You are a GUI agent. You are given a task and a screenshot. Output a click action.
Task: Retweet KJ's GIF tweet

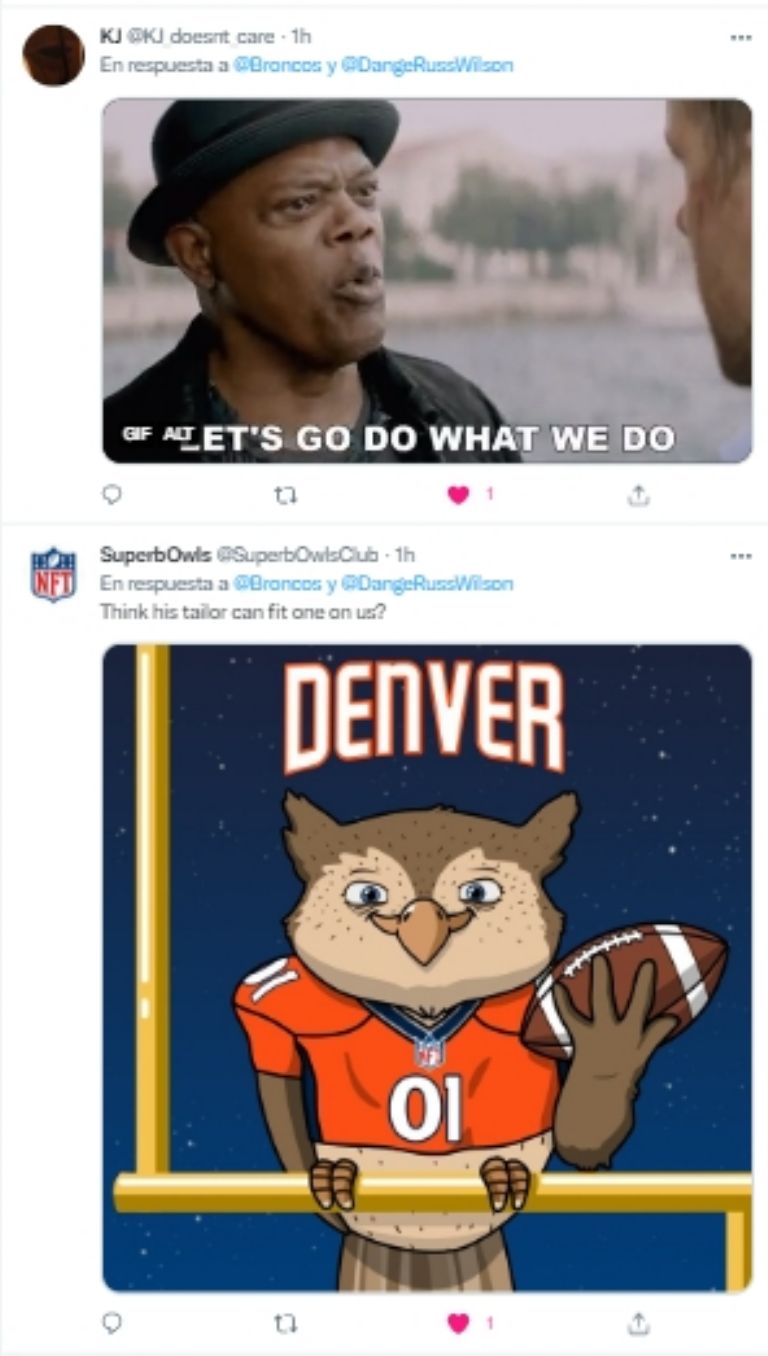[x=285, y=494]
